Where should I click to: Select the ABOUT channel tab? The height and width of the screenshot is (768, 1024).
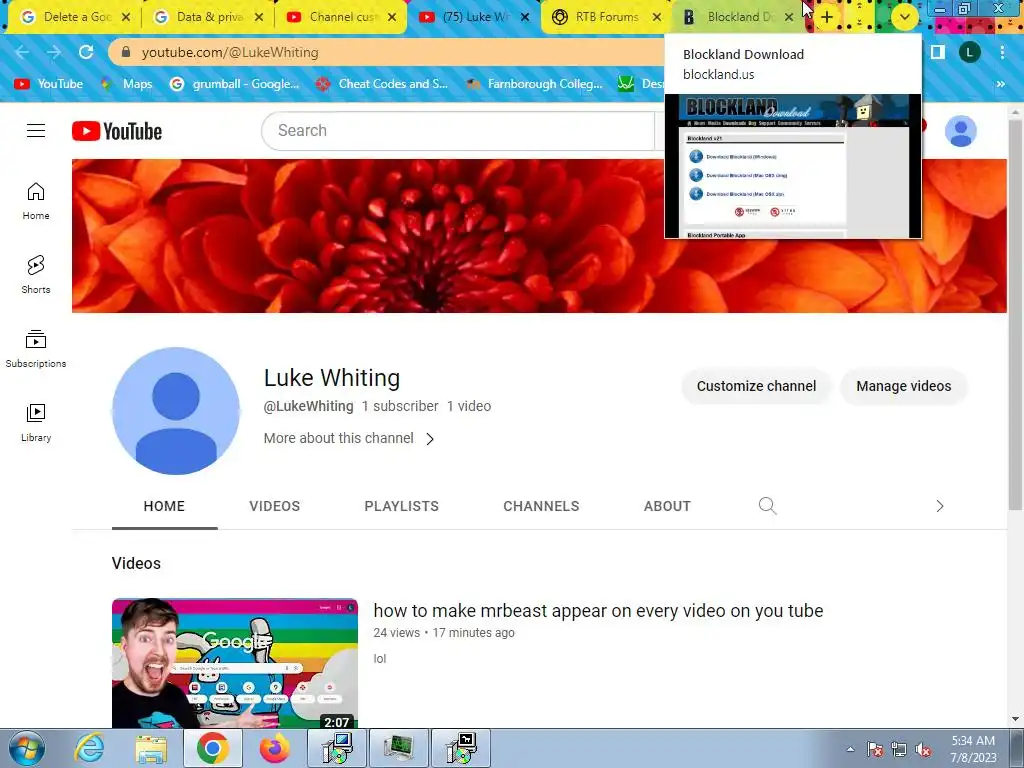[667, 506]
